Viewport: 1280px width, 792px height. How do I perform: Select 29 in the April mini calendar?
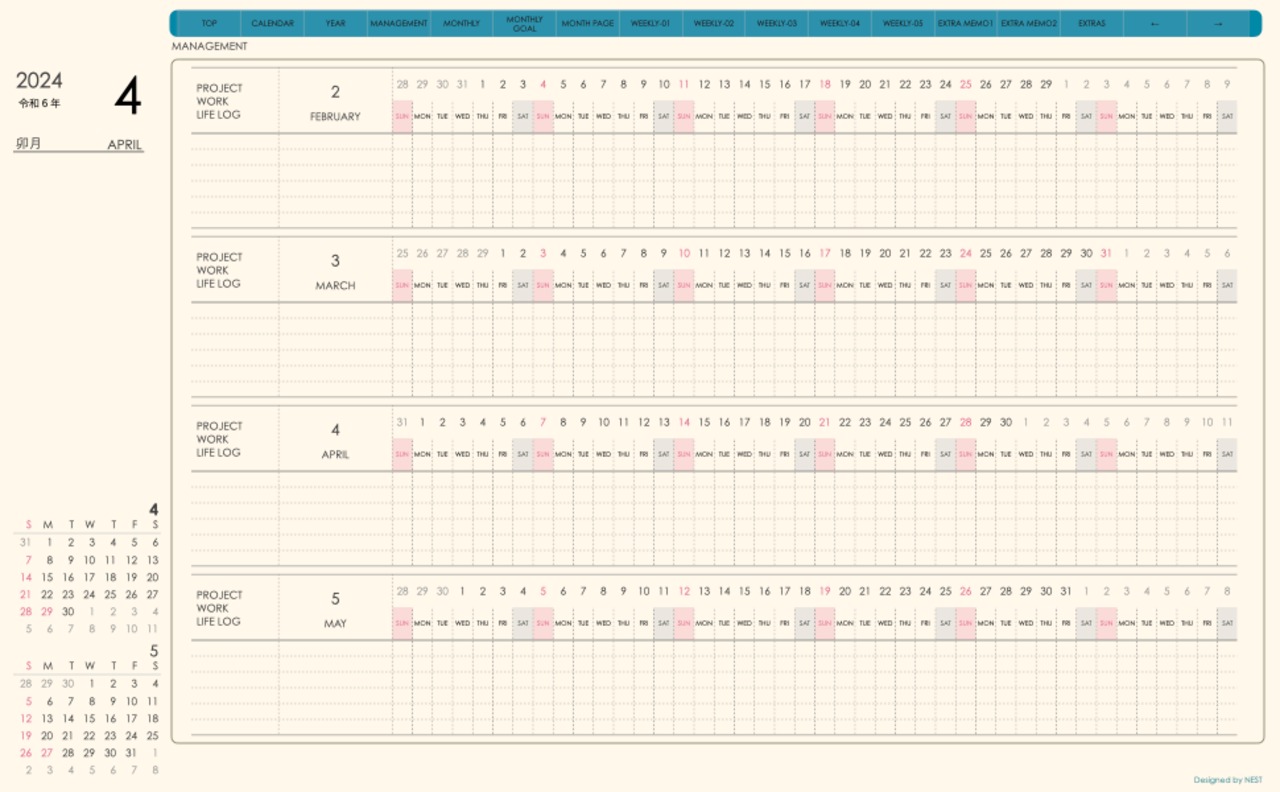point(47,612)
